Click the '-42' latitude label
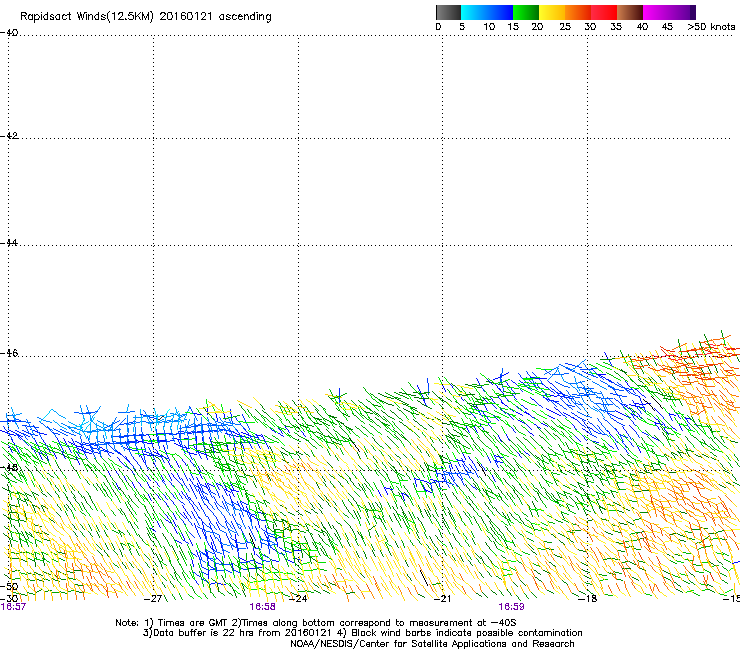 click(9, 136)
